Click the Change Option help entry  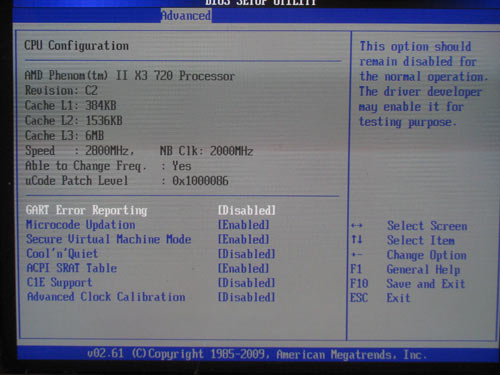tap(427, 255)
